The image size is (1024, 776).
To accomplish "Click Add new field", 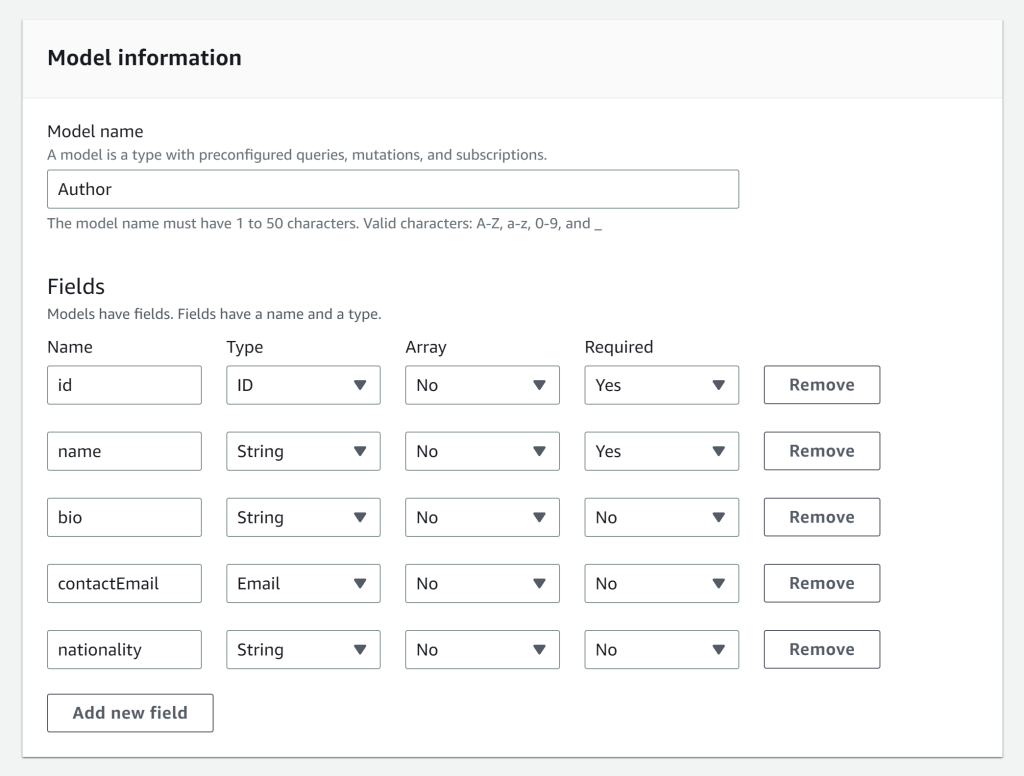I will click(x=129, y=713).
